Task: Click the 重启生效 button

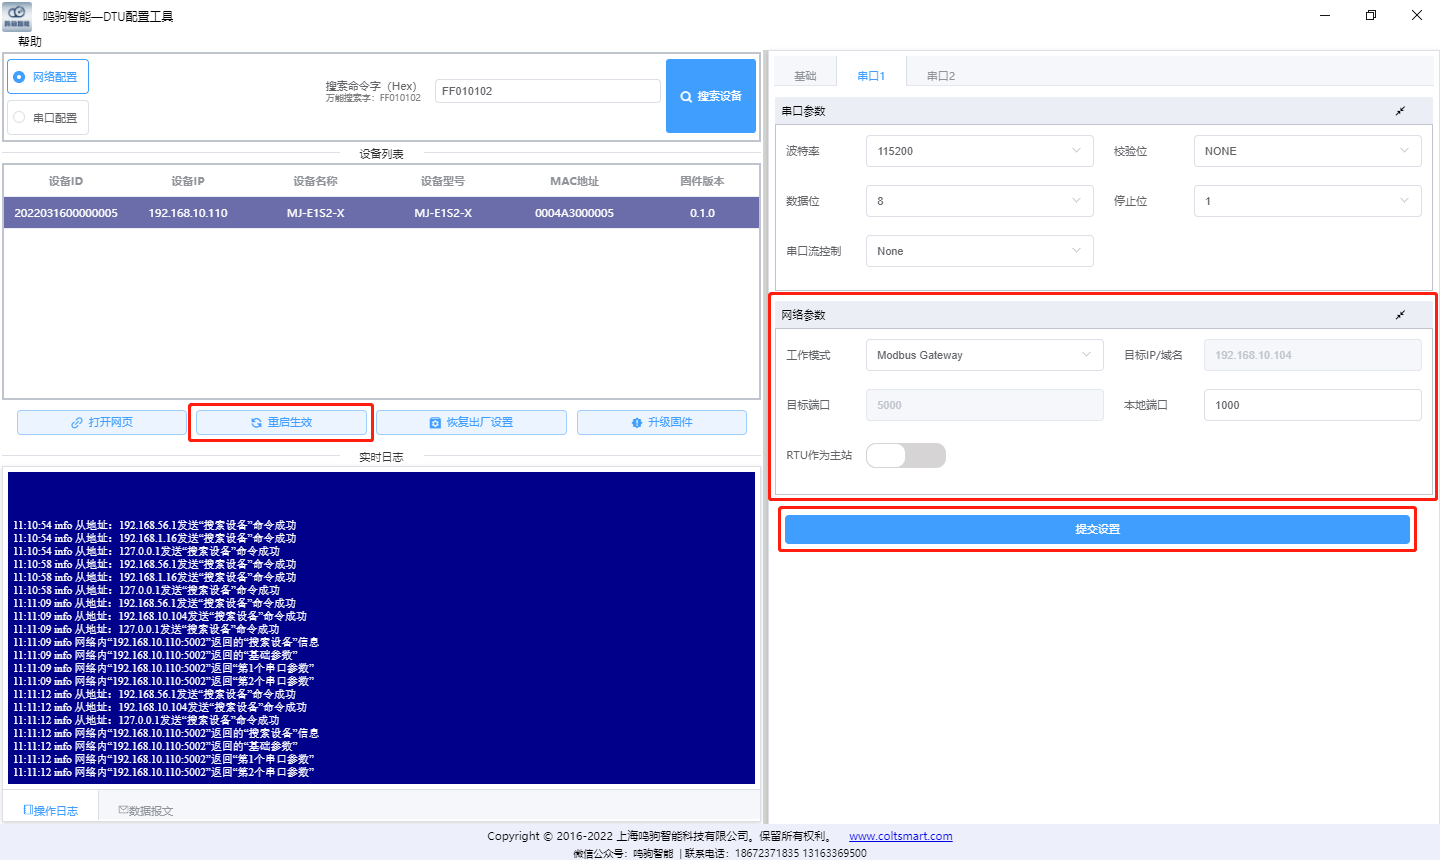Action: click(x=281, y=423)
